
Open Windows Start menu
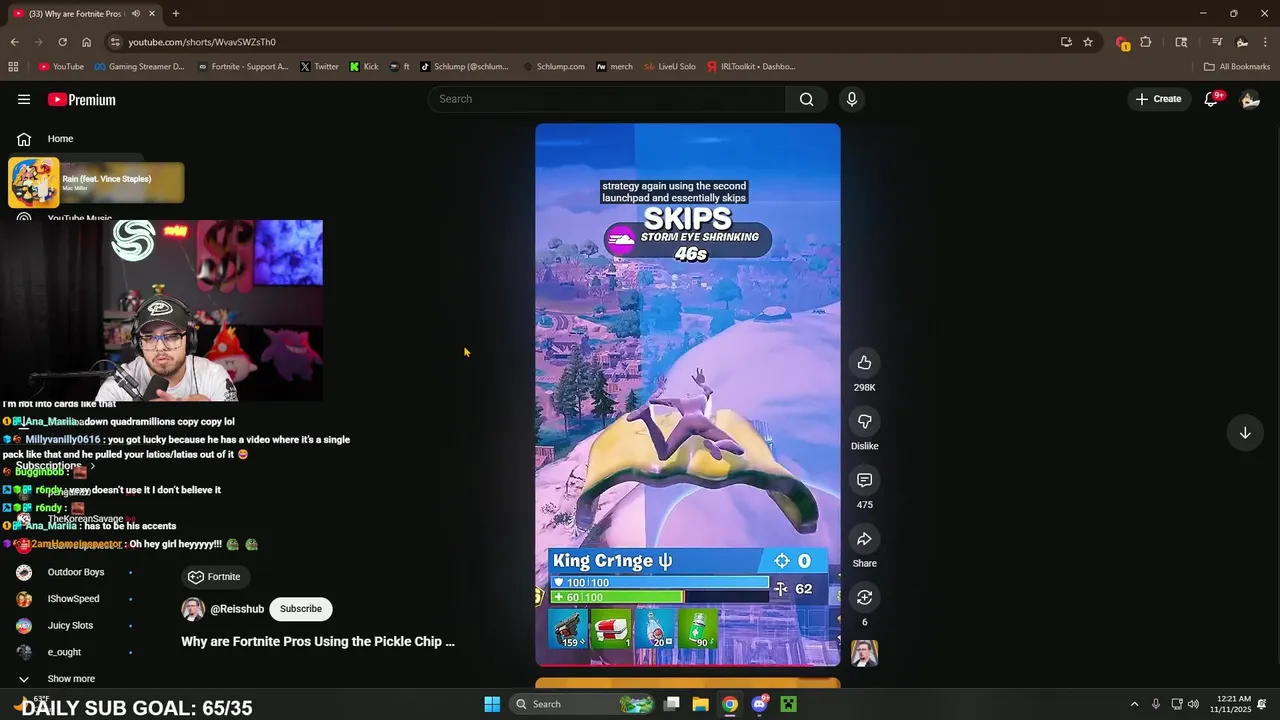[x=492, y=704]
